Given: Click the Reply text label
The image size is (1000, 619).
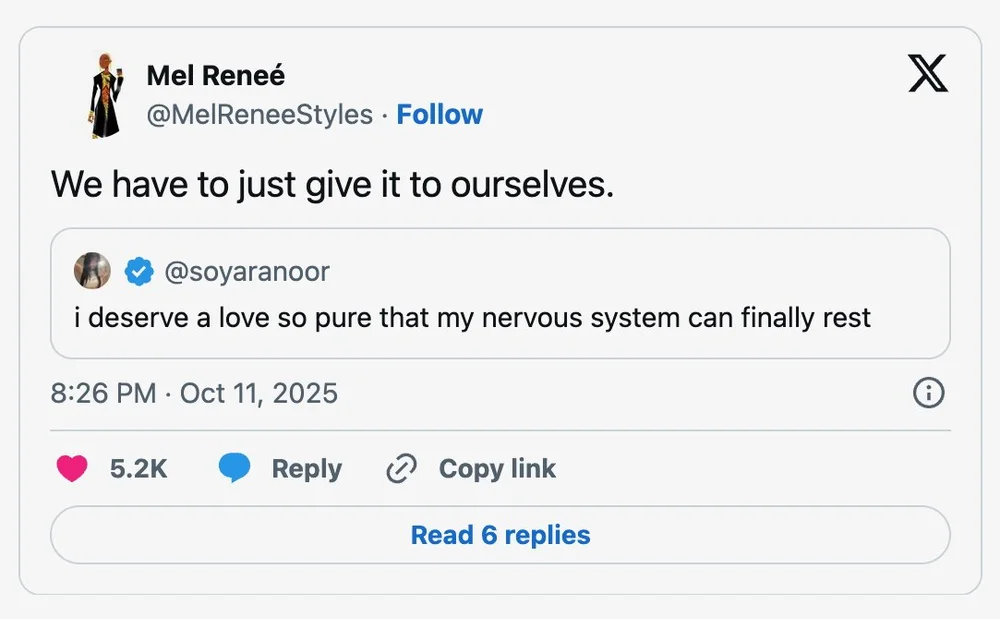Looking at the screenshot, I should (x=306, y=469).
